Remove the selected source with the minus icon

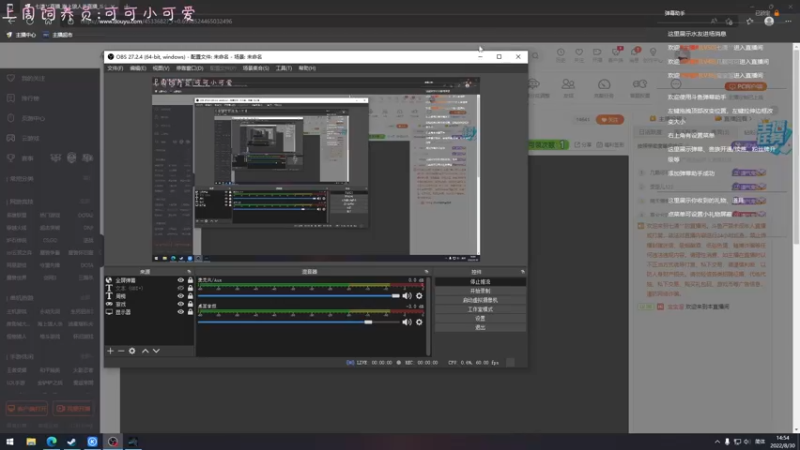coord(121,351)
